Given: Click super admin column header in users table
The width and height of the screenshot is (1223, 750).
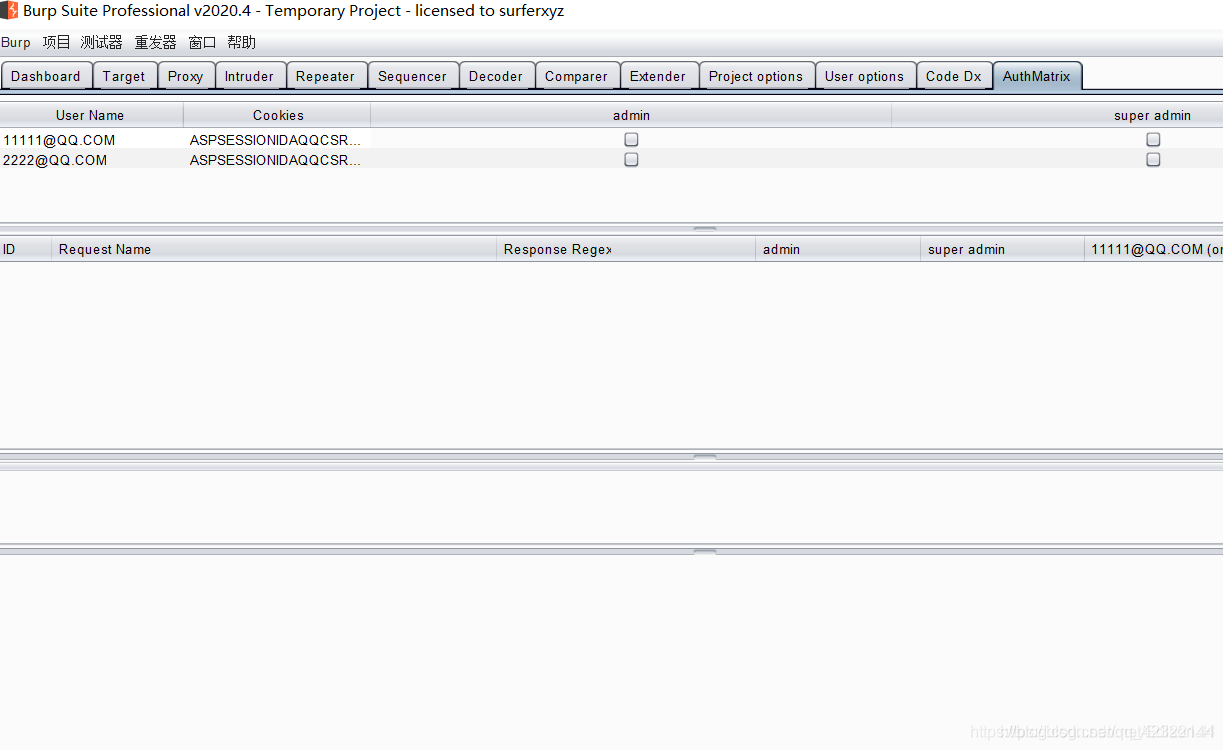Looking at the screenshot, I should coord(1057,115).
